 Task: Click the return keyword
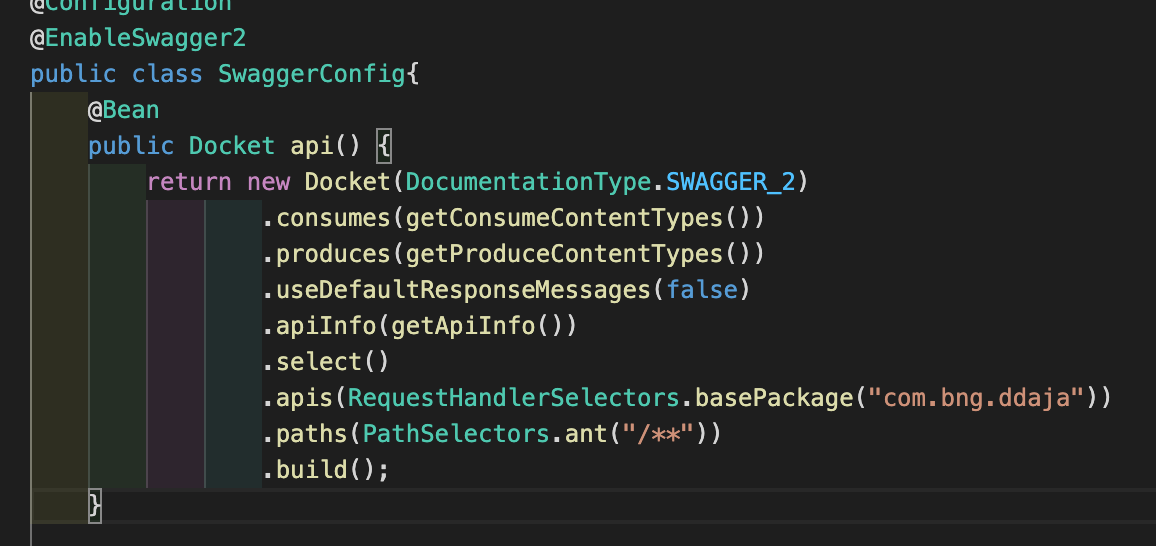click(189, 182)
